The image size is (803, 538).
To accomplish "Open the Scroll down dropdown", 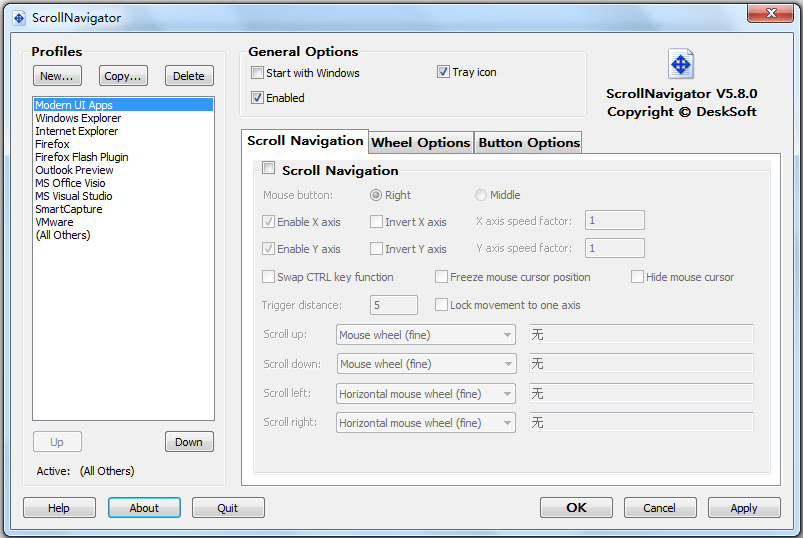I will coord(426,364).
